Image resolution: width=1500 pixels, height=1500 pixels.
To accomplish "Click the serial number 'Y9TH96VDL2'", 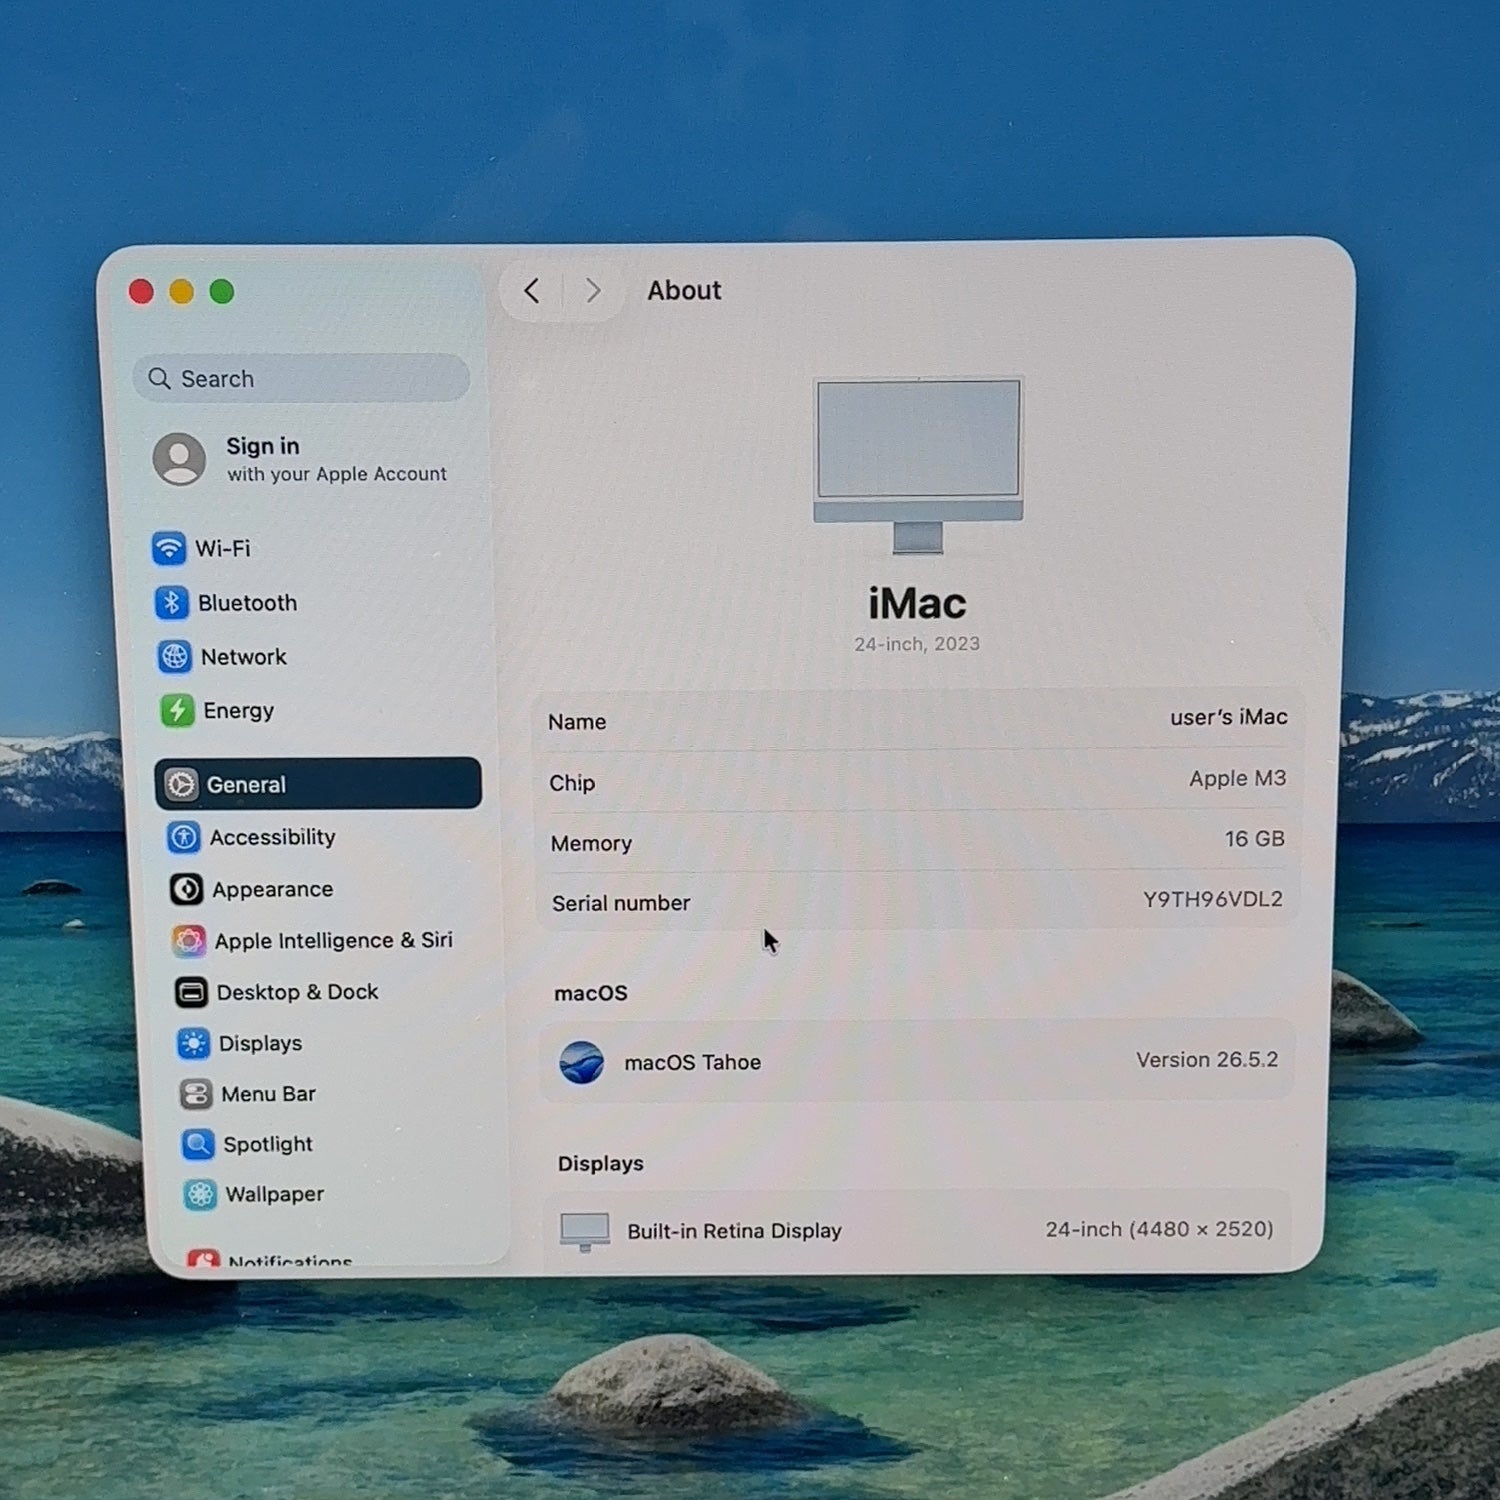I will tap(1213, 899).
